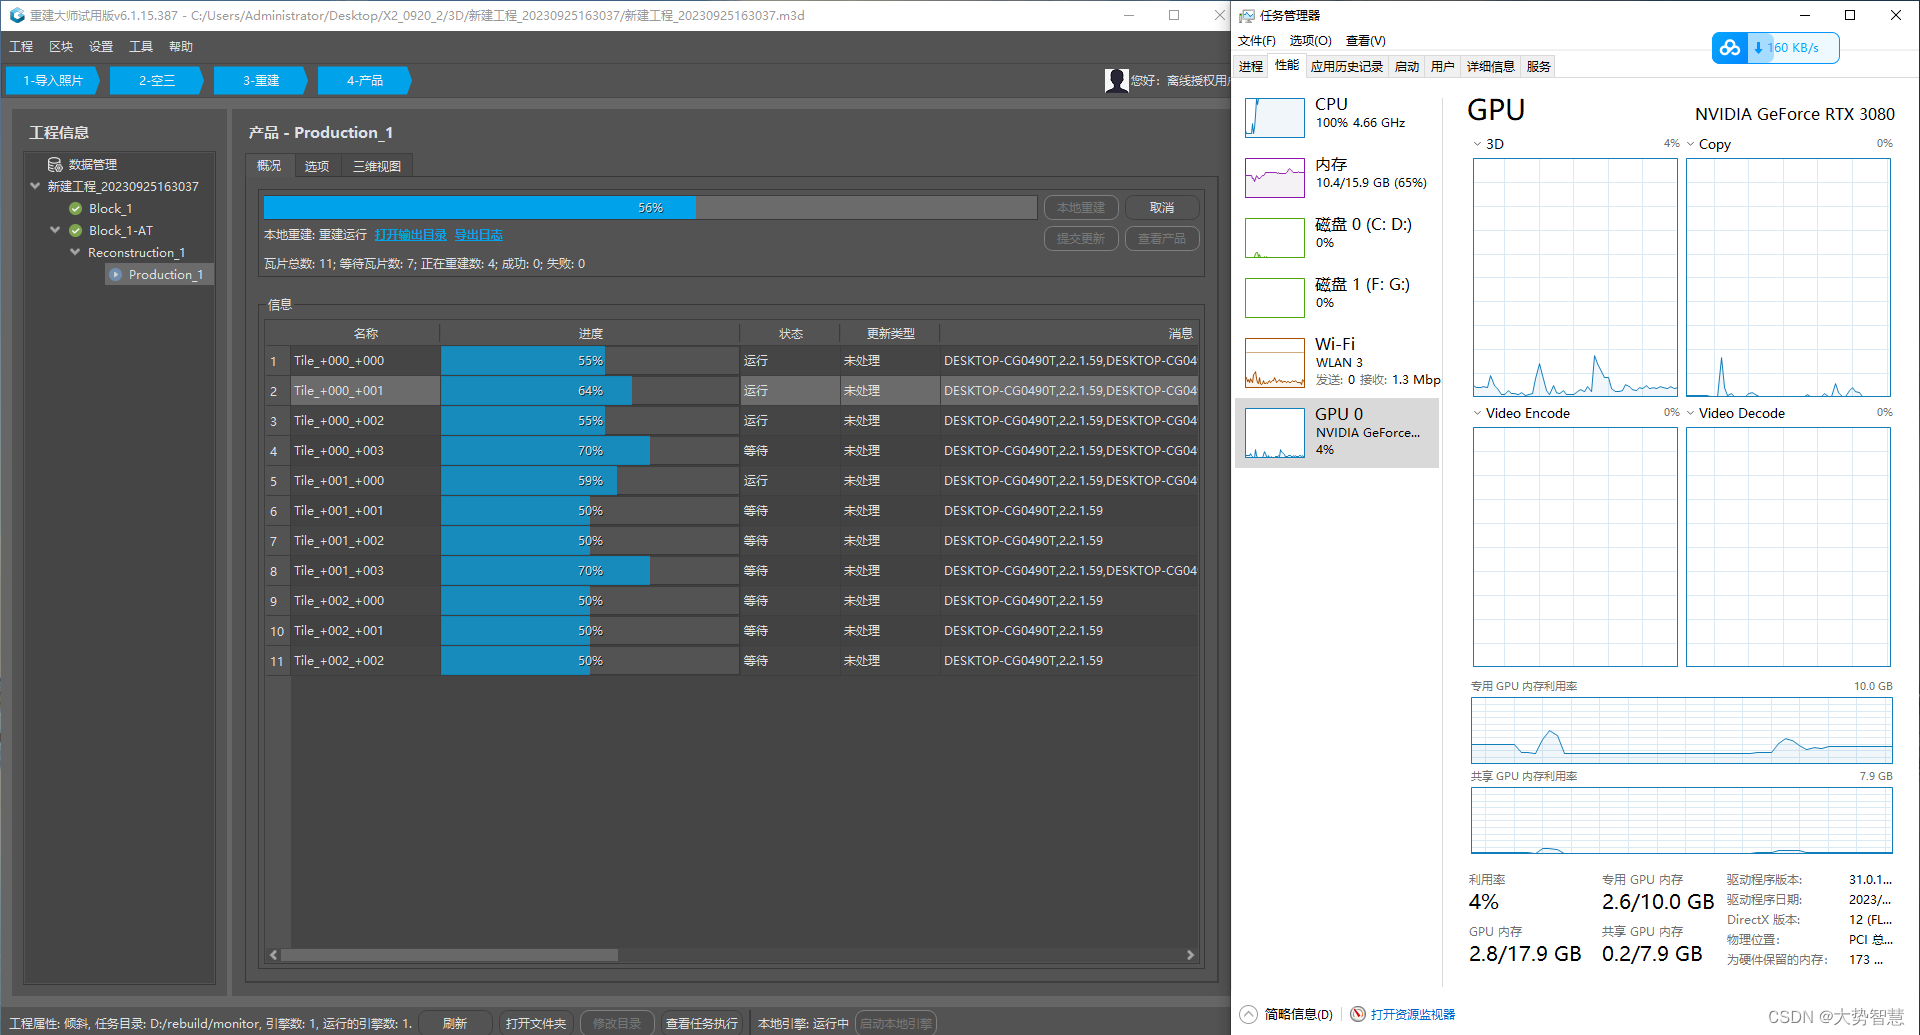Select Disk 1 (F: G:) performance item
The image size is (1920, 1035).
pyautogui.click(x=1337, y=297)
